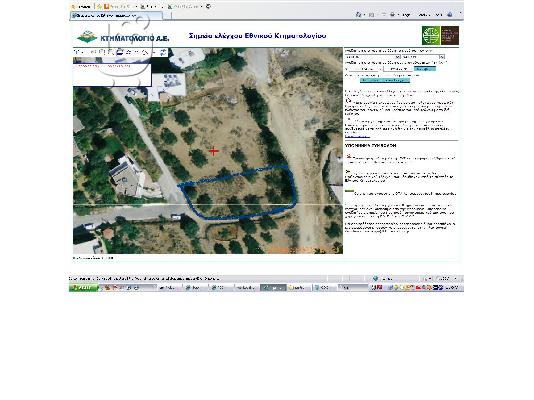Click the blue help icon in browser toolbar
The height and width of the screenshot is (400, 534).
tap(450, 15)
